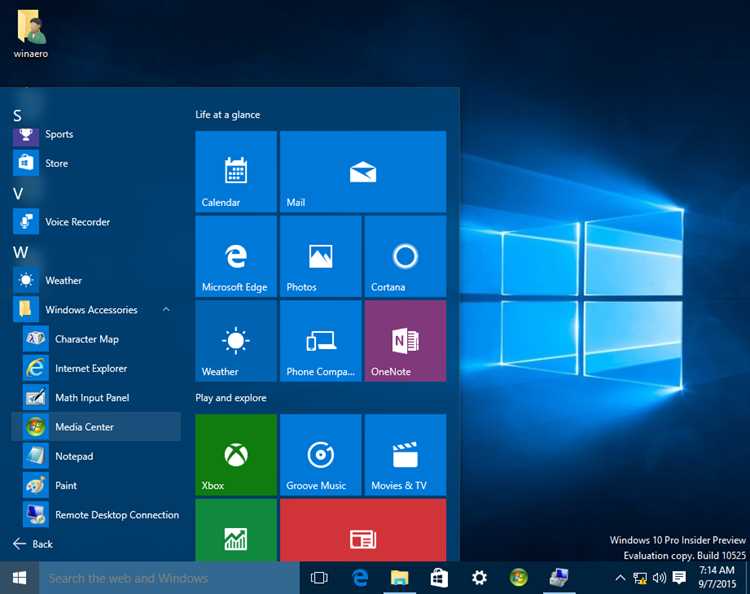
Task: Open the Photos tile
Action: [320, 256]
